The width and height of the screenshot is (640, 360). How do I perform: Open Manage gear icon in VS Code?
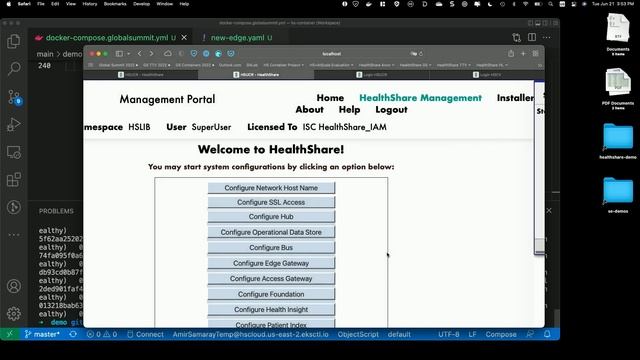tap(14, 313)
